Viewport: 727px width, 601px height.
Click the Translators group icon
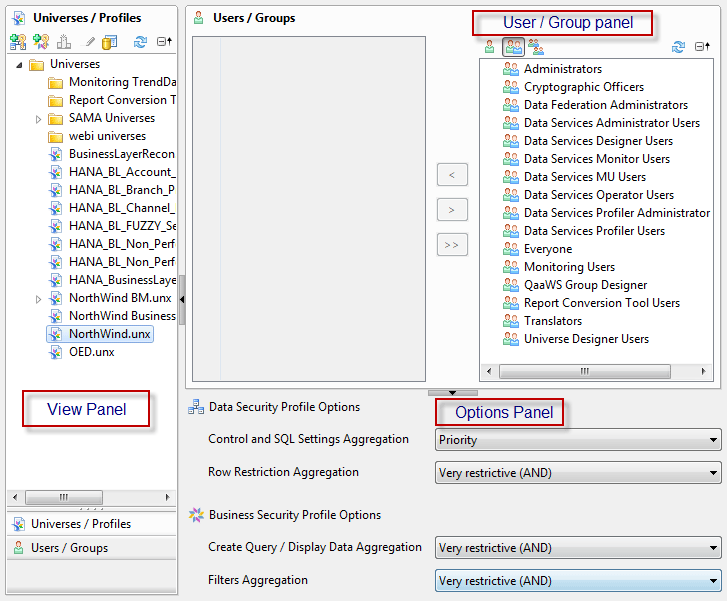click(510, 321)
